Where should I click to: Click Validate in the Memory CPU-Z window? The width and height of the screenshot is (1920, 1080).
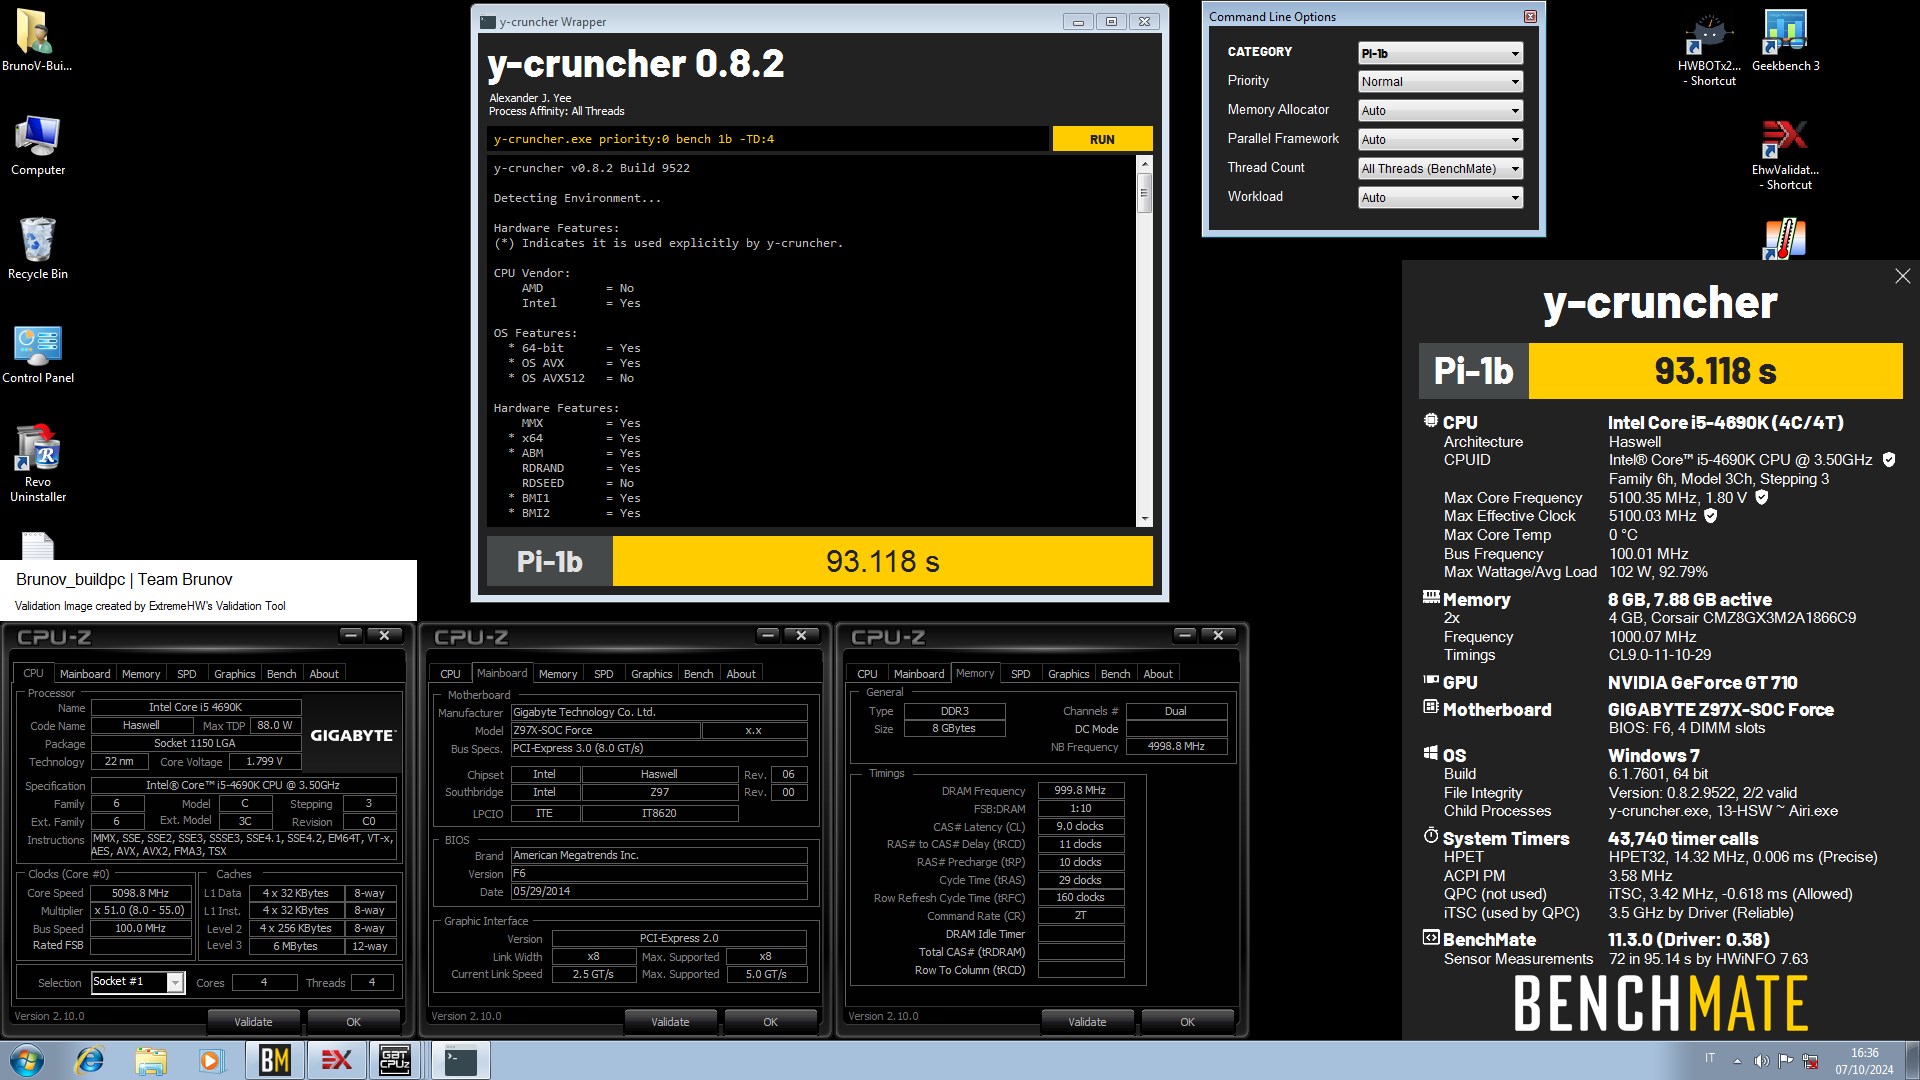pos(1087,1022)
